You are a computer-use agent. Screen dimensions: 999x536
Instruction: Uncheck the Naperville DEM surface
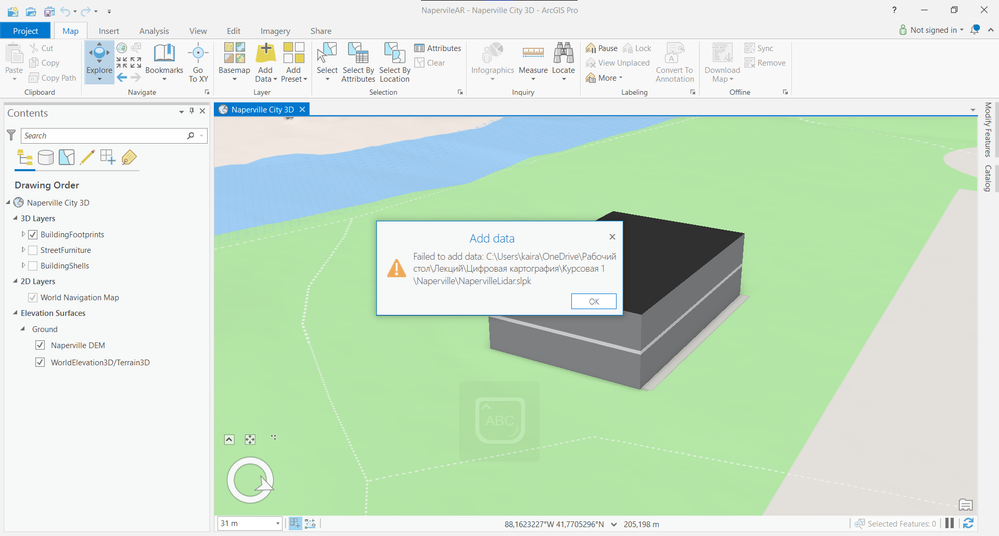pyautogui.click(x=40, y=345)
